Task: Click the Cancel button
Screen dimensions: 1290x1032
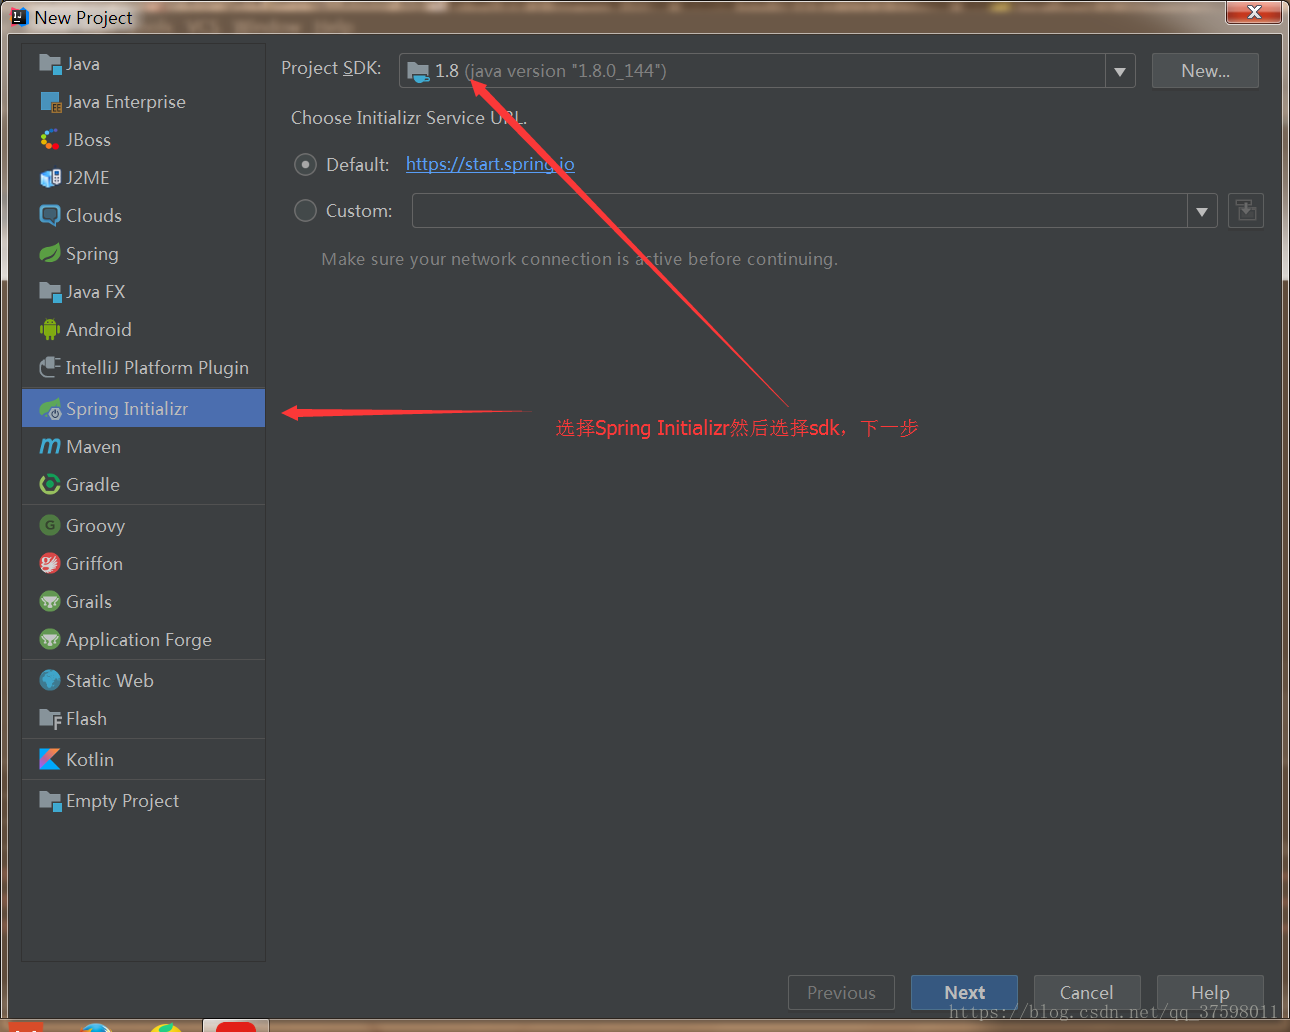Action: click(x=1087, y=993)
